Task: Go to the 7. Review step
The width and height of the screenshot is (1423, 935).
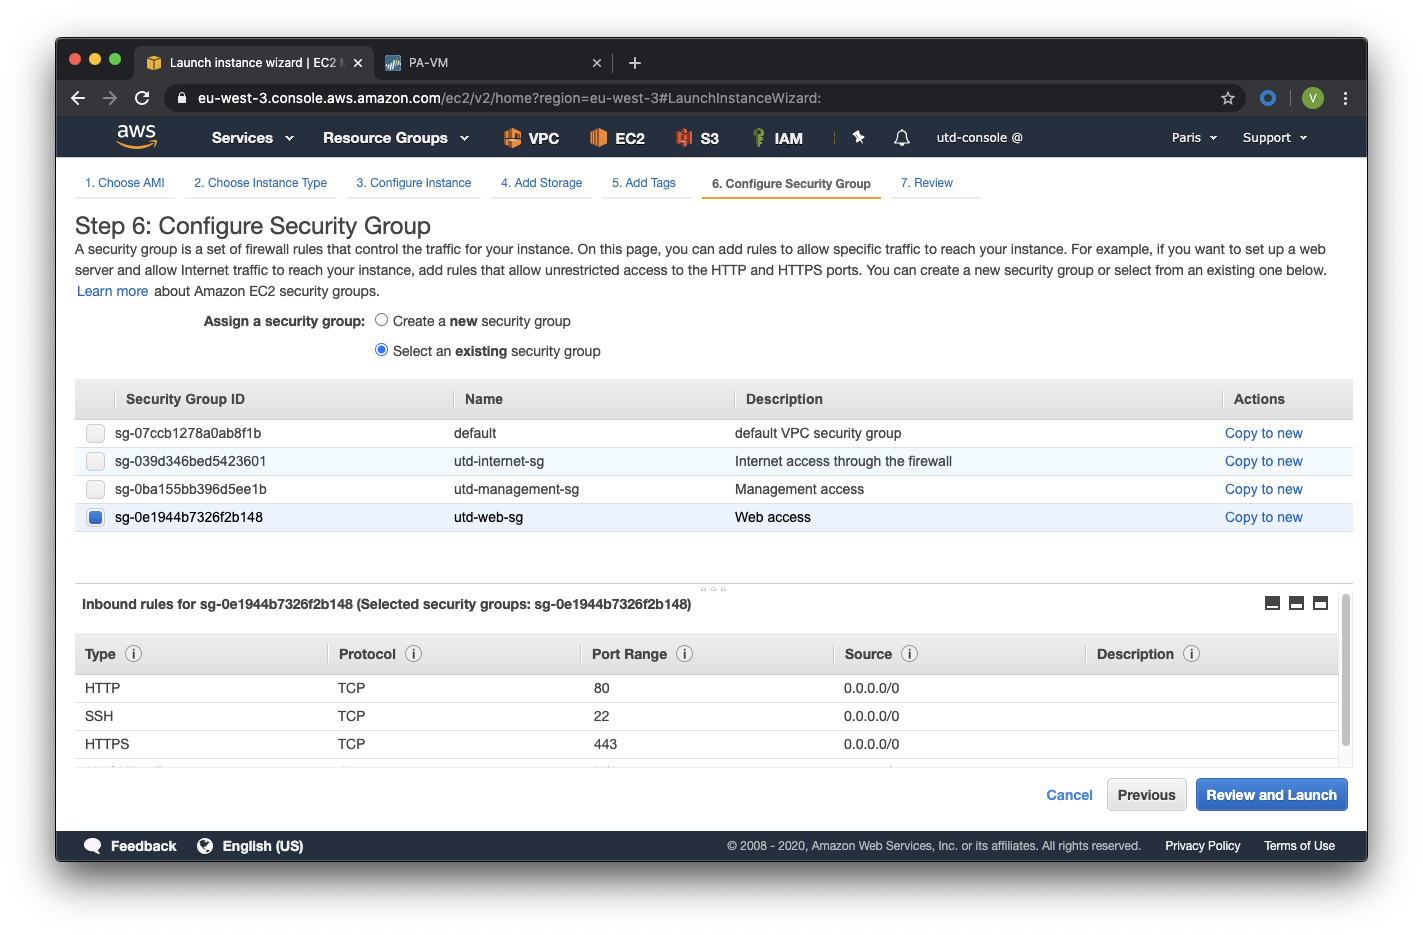Action: (927, 183)
